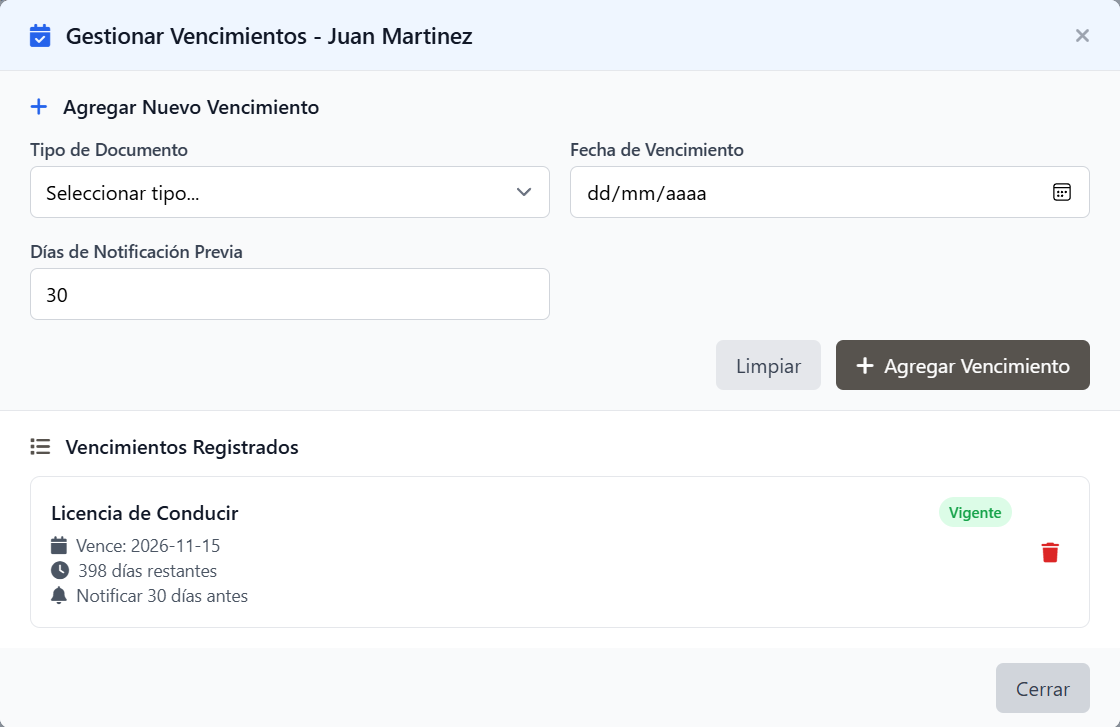Screen dimensions: 1120x727
Task: Click the Cerrar button
Action: 1043,688
